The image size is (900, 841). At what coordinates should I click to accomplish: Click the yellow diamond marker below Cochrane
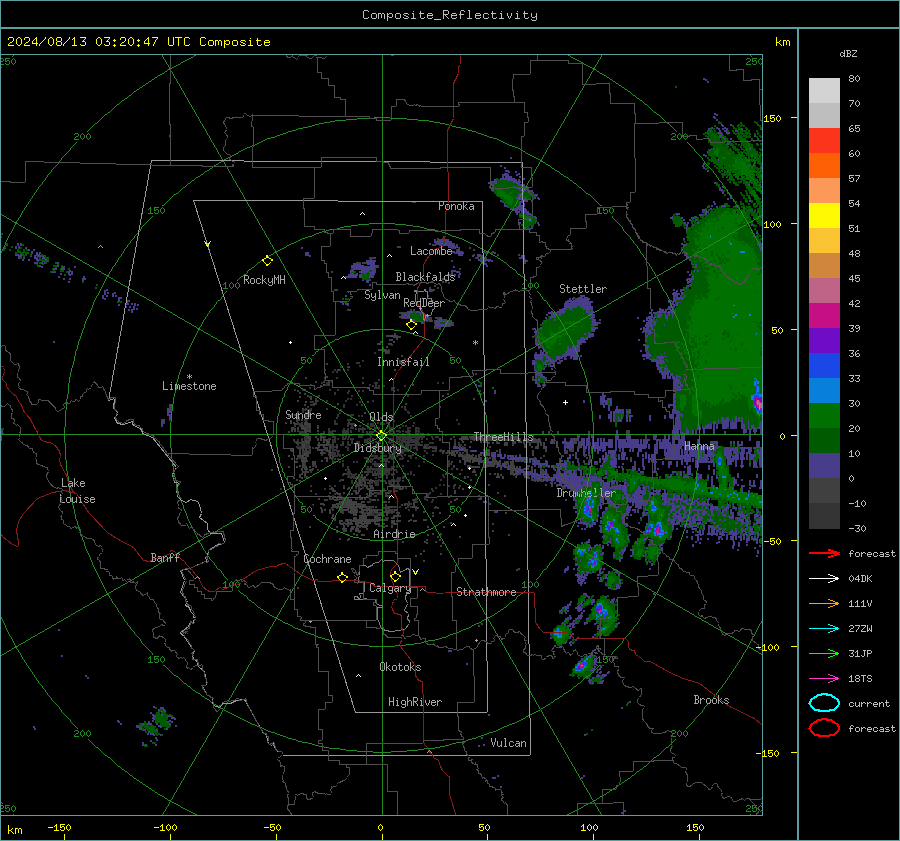[x=342, y=577]
